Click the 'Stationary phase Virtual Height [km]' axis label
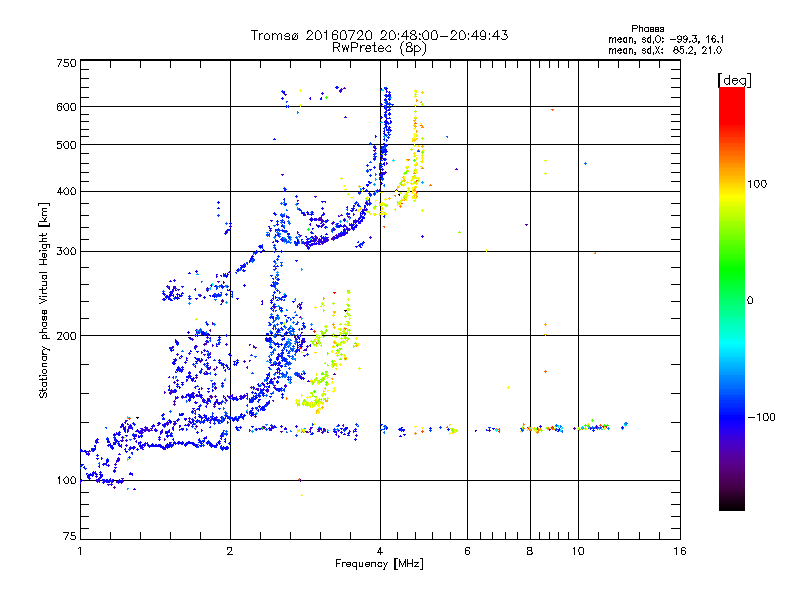Image resolution: width=800 pixels, height=600 pixels. click(x=44, y=301)
